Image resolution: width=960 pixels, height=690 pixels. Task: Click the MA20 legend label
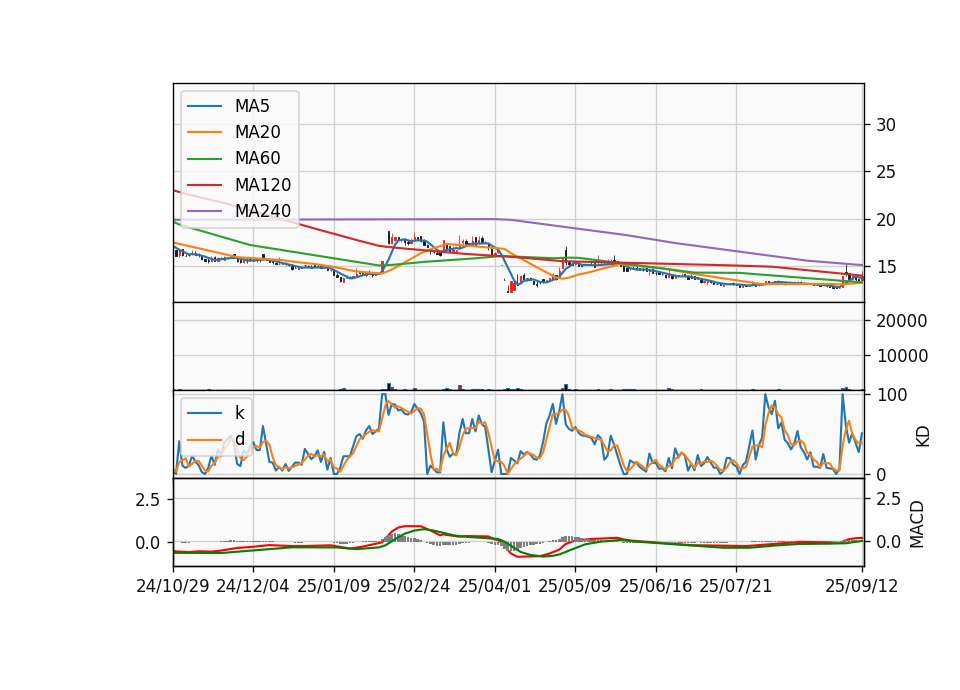click(257, 132)
